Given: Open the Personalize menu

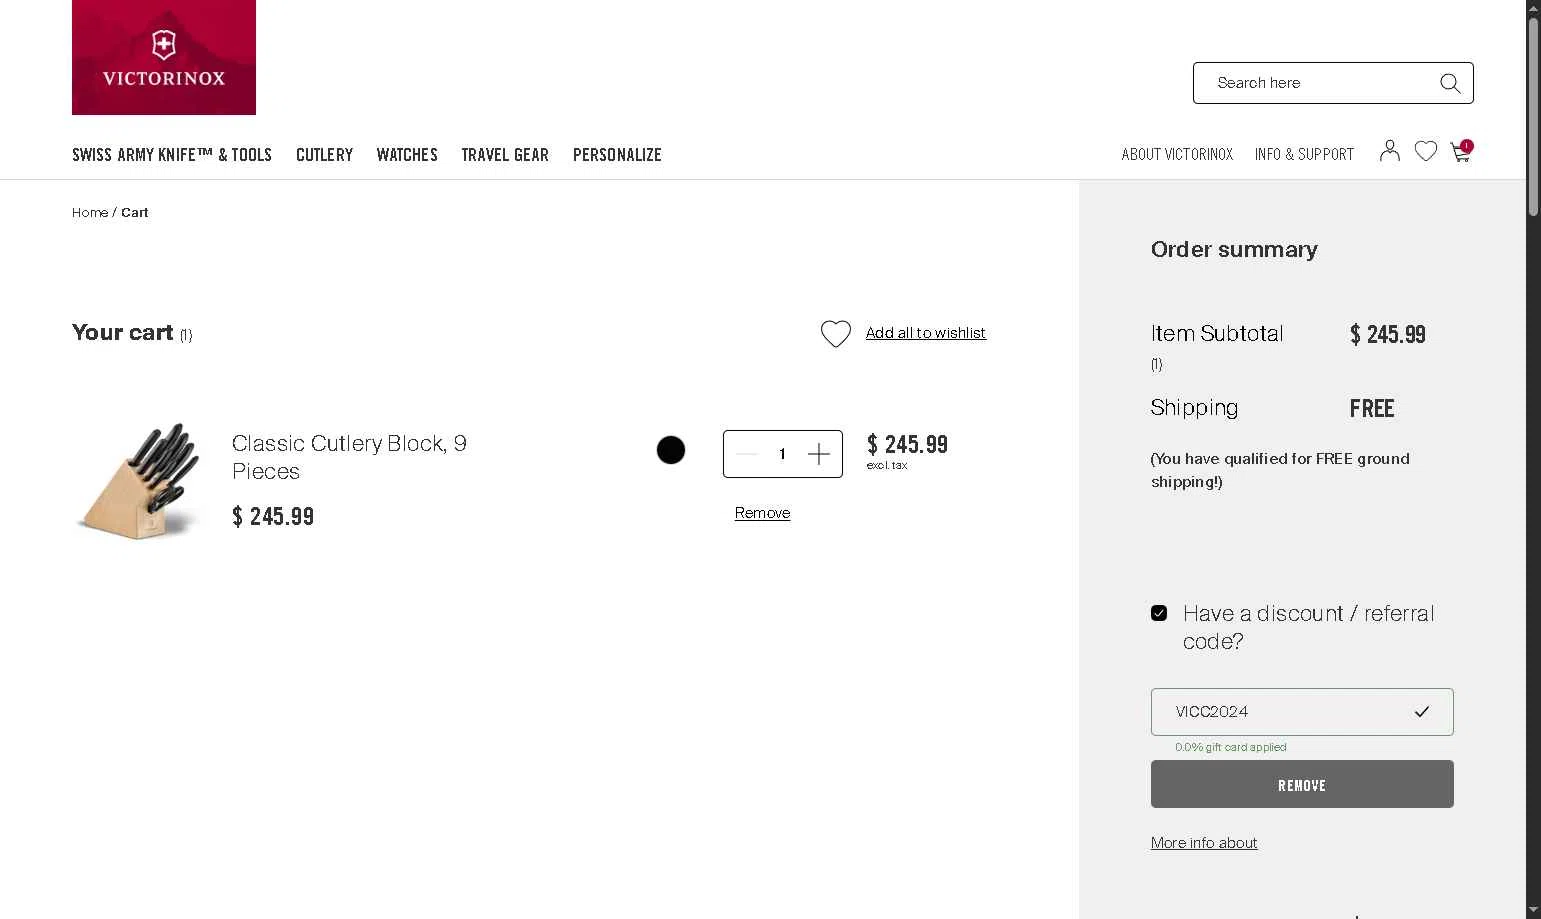Looking at the screenshot, I should [x=617, y=155].
